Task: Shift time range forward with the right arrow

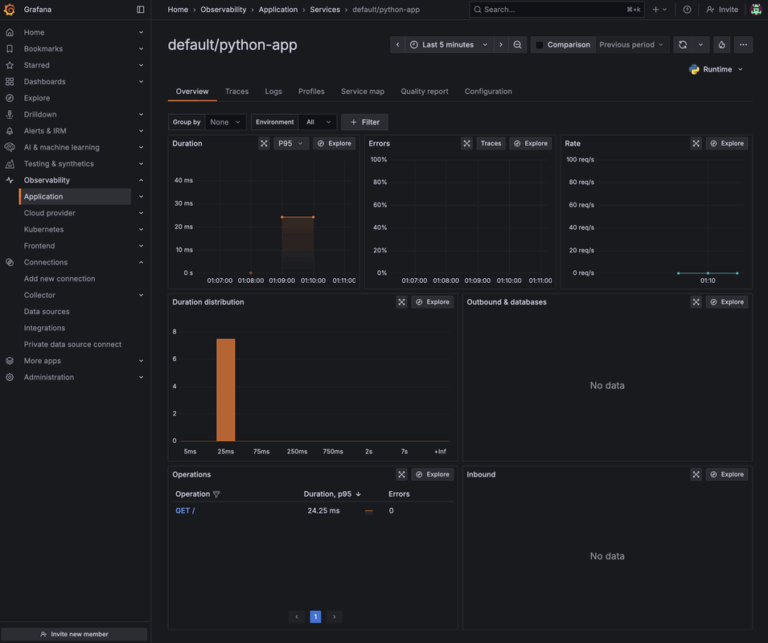Action: click(501, 45)
